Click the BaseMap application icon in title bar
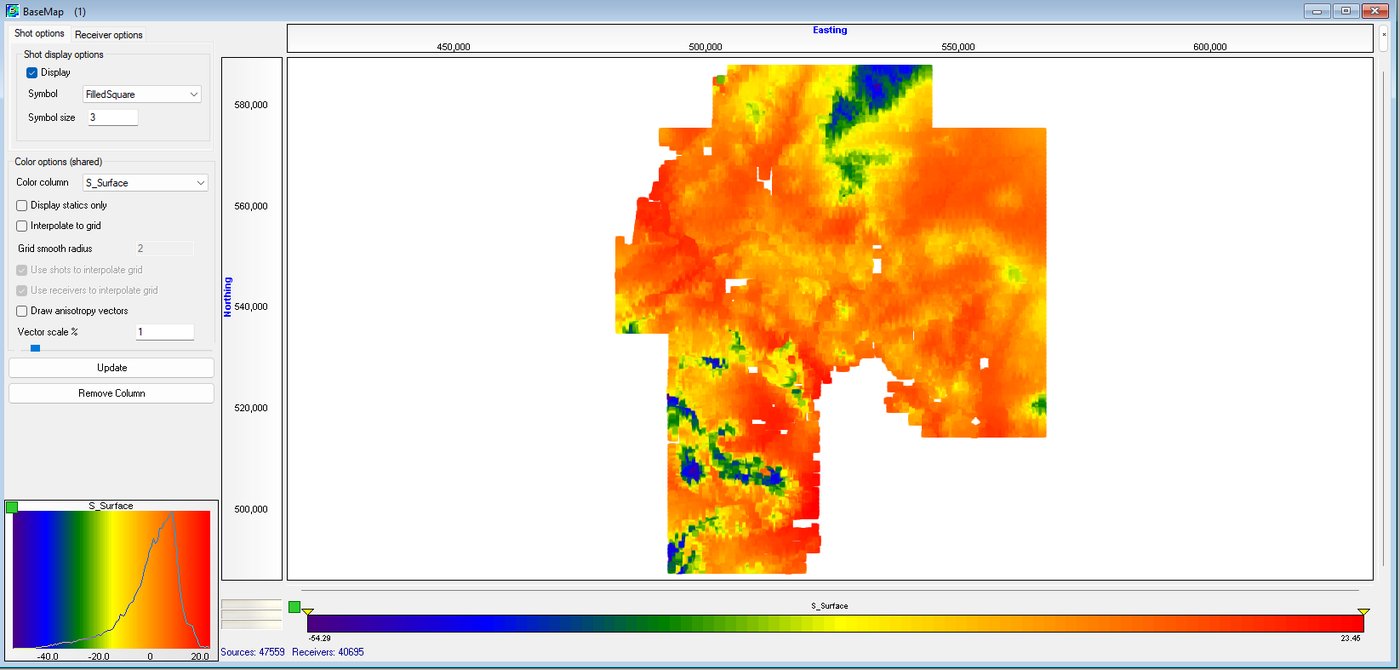1400x670 pixels. coord(11,11)
